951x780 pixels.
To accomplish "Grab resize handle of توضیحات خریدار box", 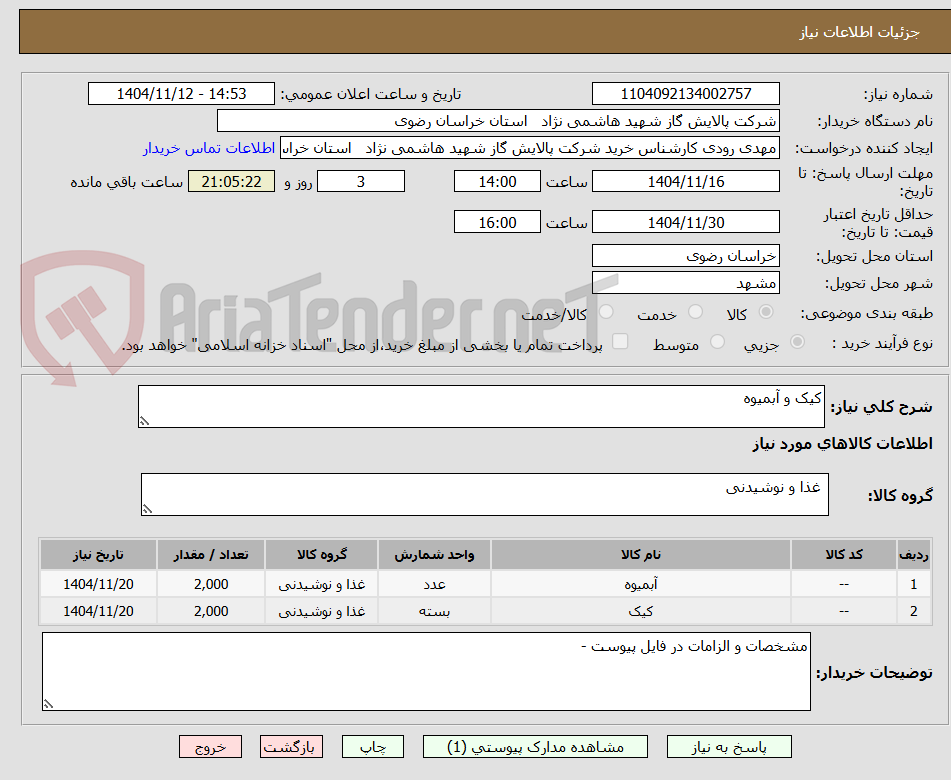I will pyautogui.click(x=48, y=704).
